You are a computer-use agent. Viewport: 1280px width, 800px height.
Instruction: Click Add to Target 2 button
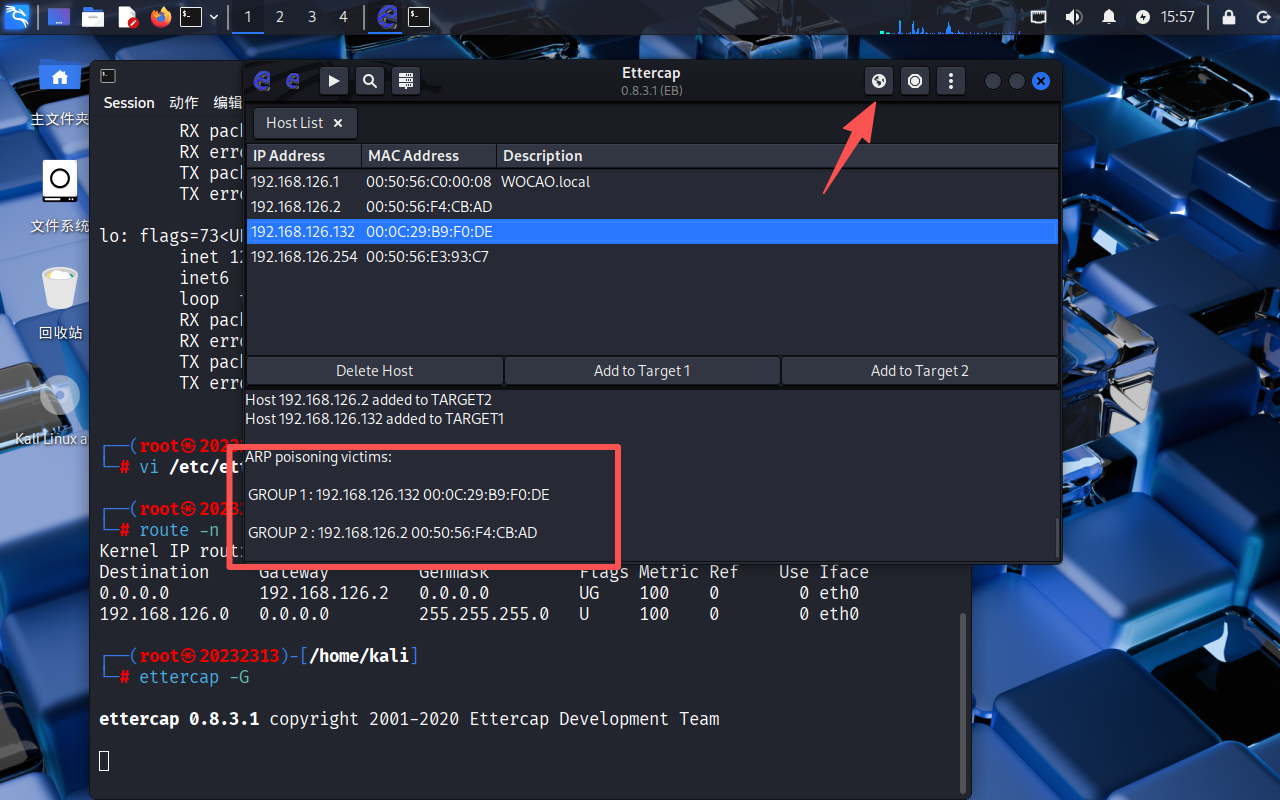pos(919,371)
